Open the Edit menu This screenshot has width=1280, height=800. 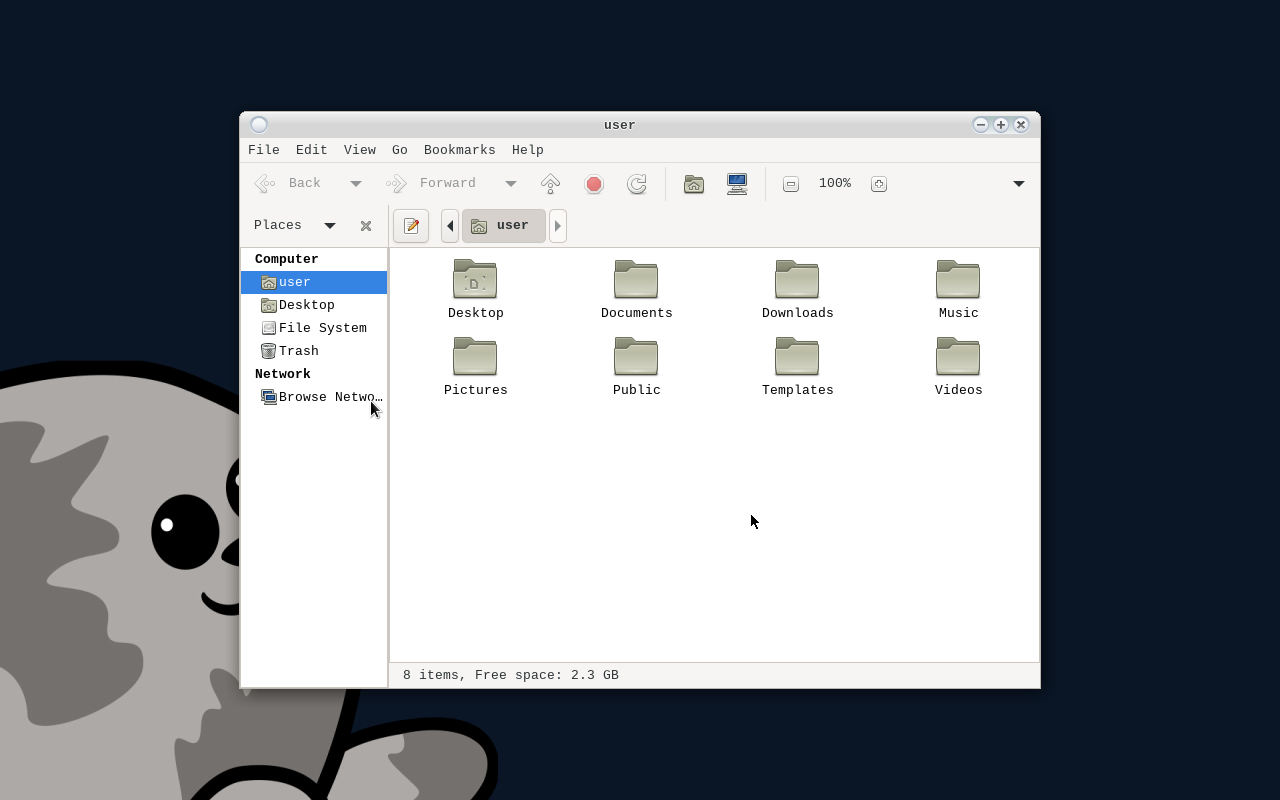point(312,150)
